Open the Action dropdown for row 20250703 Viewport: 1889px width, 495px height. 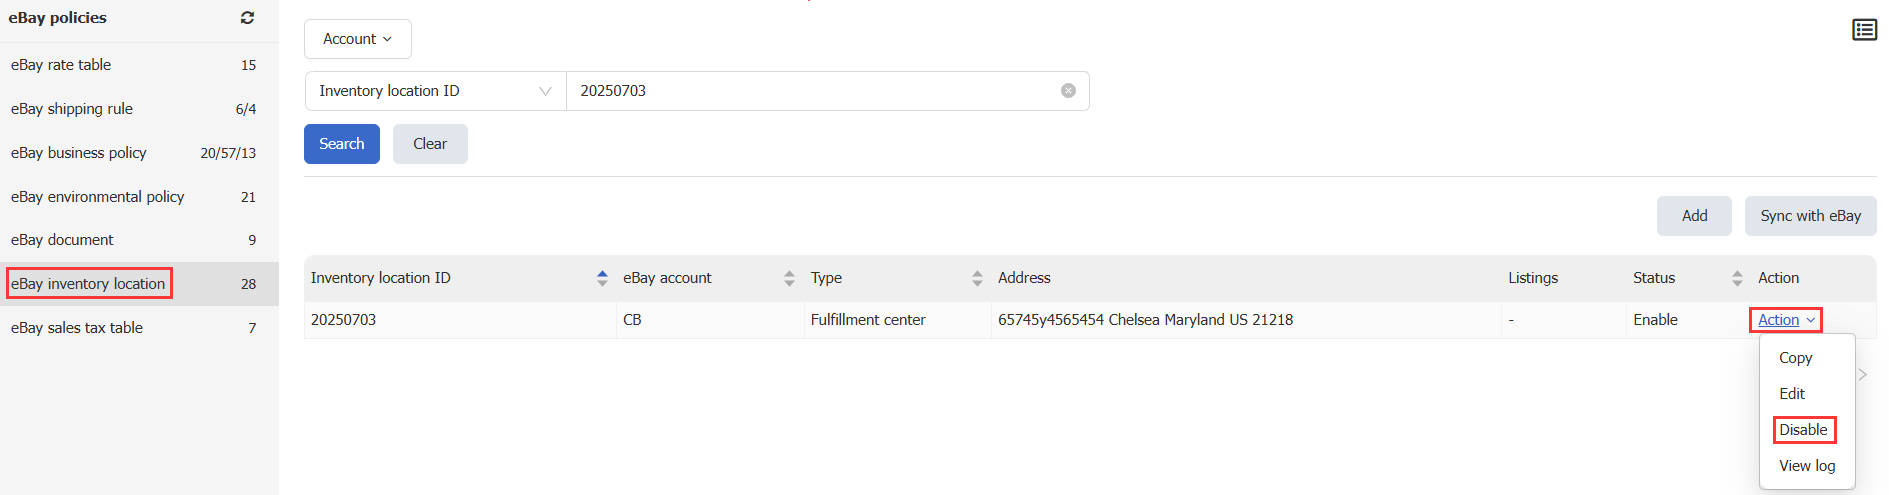click(1785, 320)
